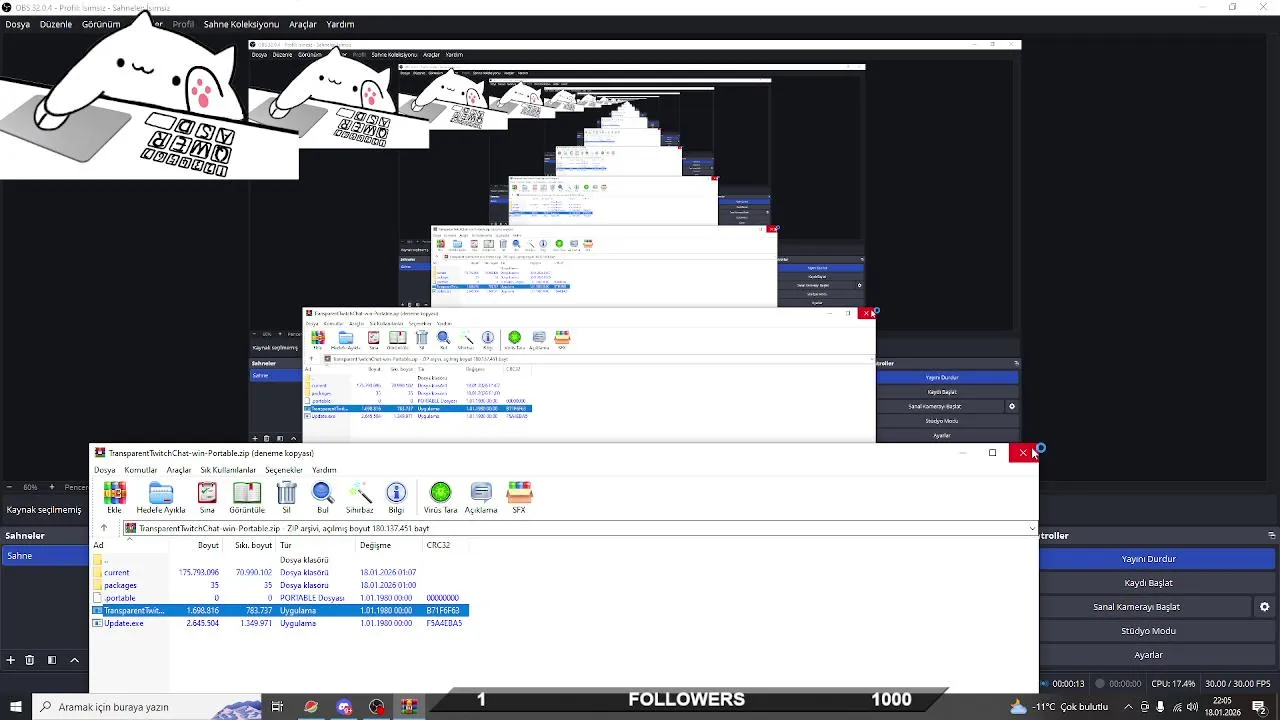
Task: Open Ayarlar button in OBS controls
Action: pyautogui.click(x=1148, y=655)
